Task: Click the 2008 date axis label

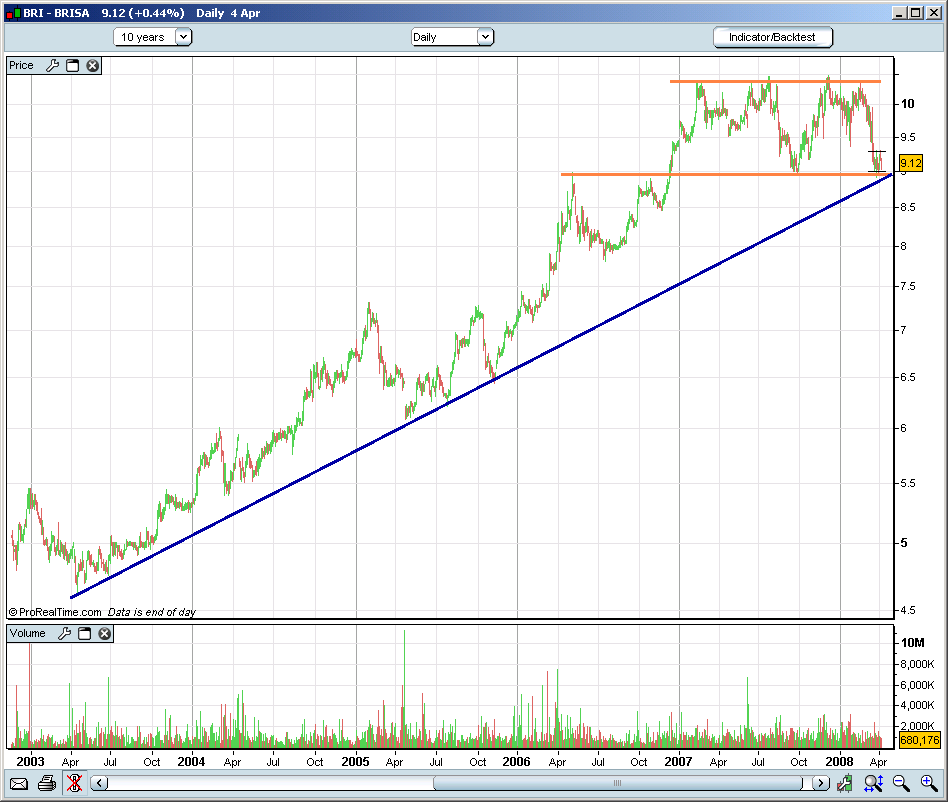Action: point(839,762)
